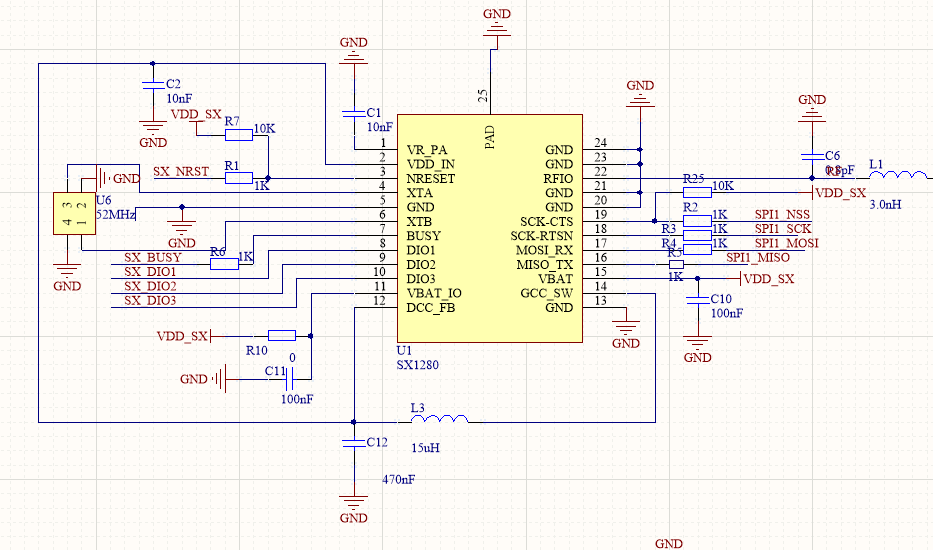Viewport: 933px width, 550px height.
Task: Click the DCC_FB pin name
Action: 431,308
